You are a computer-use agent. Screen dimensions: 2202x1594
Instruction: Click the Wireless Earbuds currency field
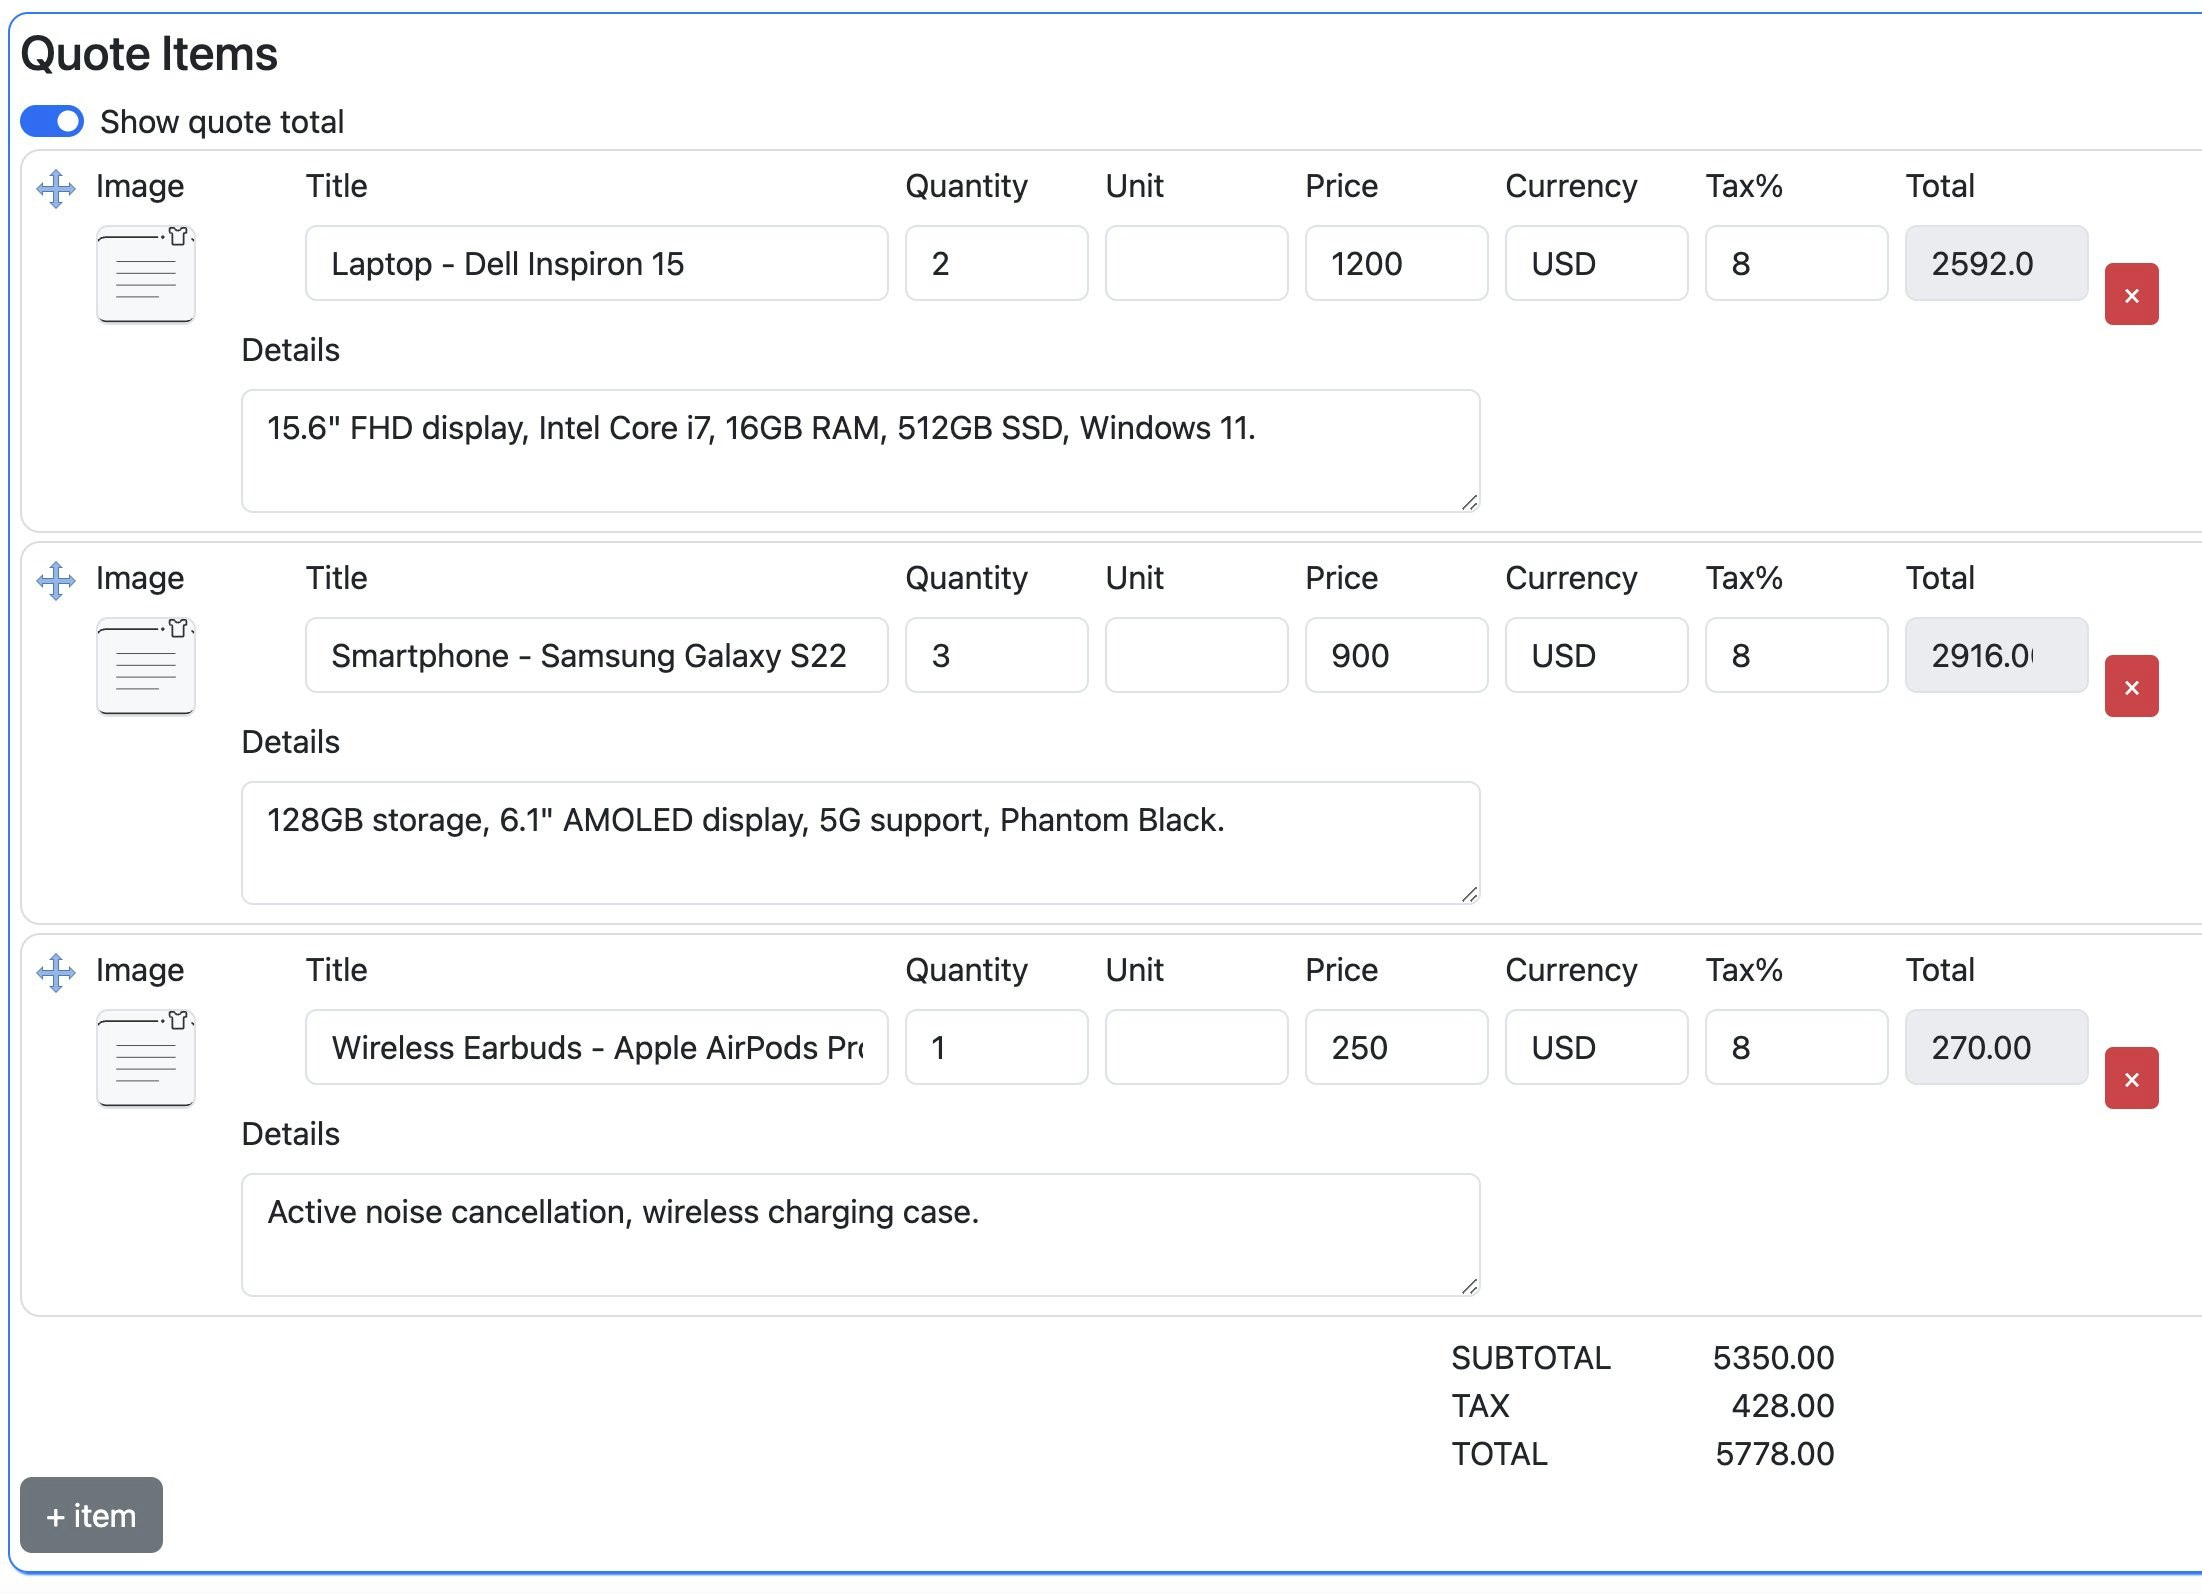(x=1596, y=1048)
